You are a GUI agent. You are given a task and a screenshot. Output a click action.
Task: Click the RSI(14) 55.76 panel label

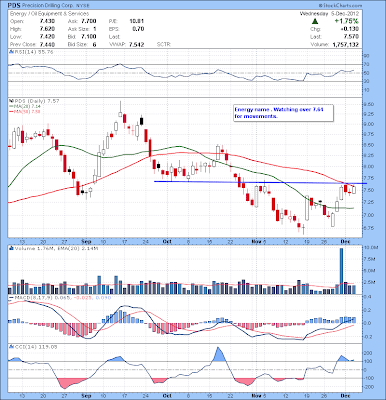click(33, 52)
